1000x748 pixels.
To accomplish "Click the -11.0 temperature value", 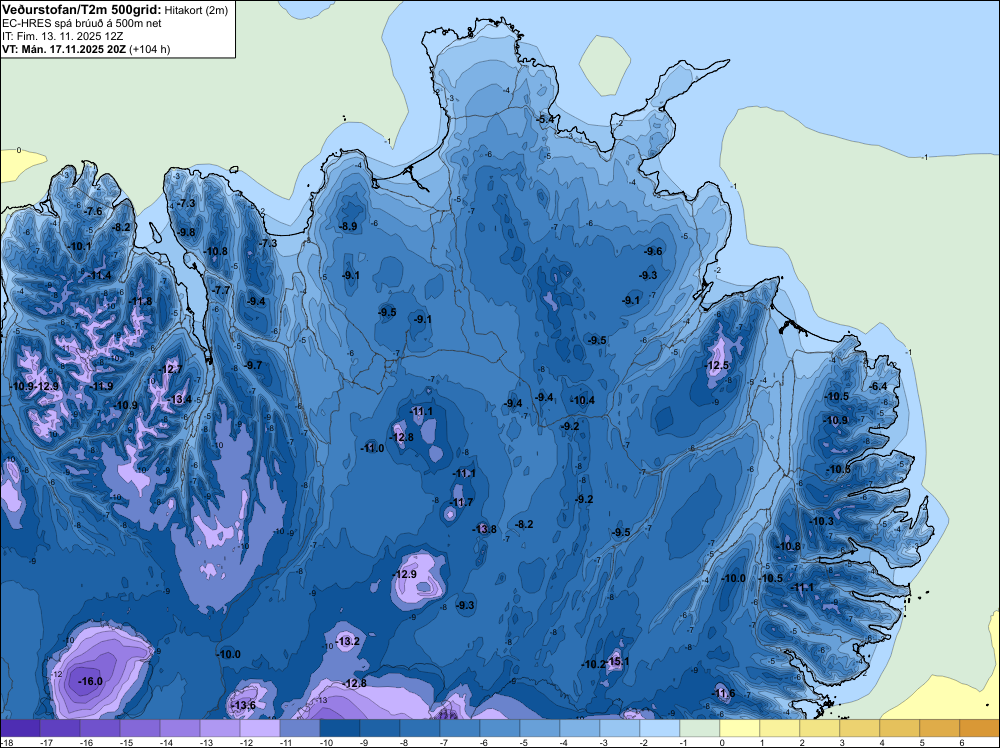I will (x=372, y=448).
